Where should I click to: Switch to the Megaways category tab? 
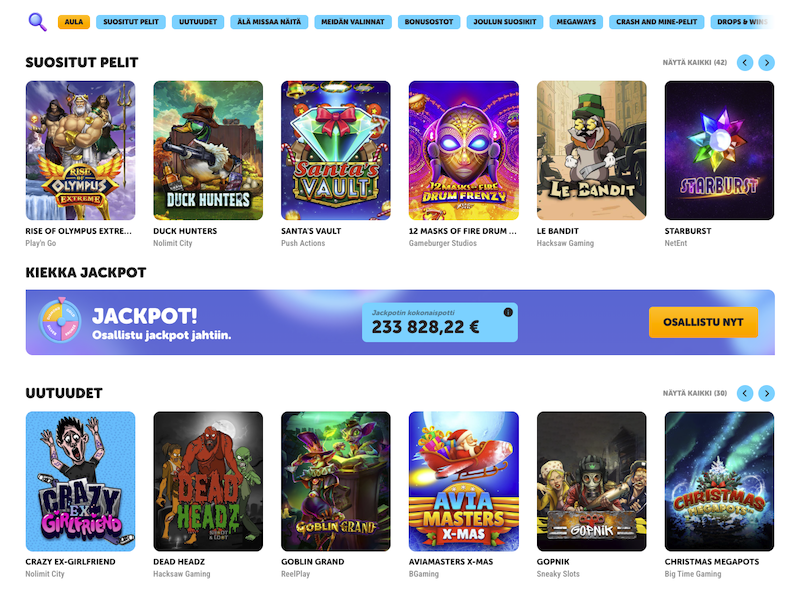coord(576,22)
